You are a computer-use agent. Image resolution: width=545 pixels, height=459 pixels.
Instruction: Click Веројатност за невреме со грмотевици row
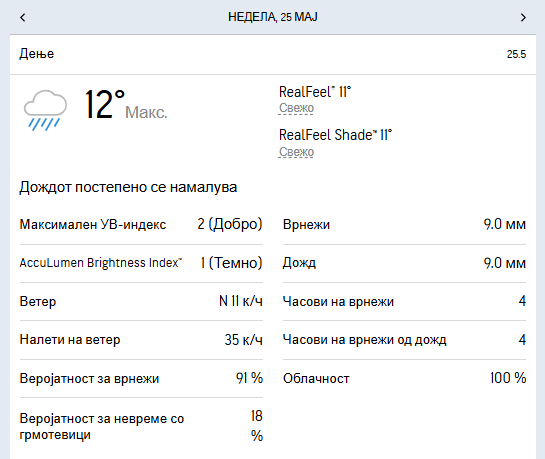coord(141,426)
